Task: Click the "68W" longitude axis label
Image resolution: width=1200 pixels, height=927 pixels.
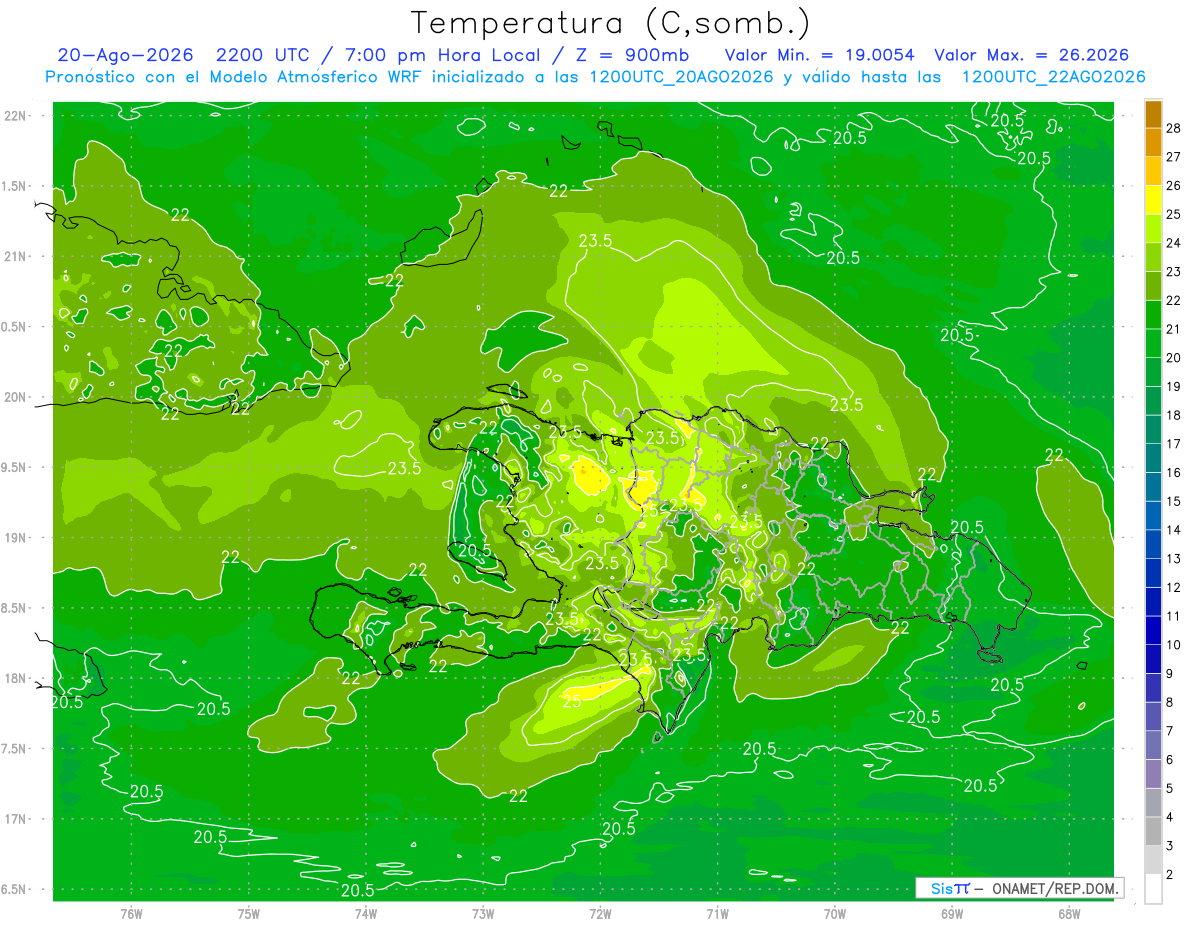Action: [1069, 913]
